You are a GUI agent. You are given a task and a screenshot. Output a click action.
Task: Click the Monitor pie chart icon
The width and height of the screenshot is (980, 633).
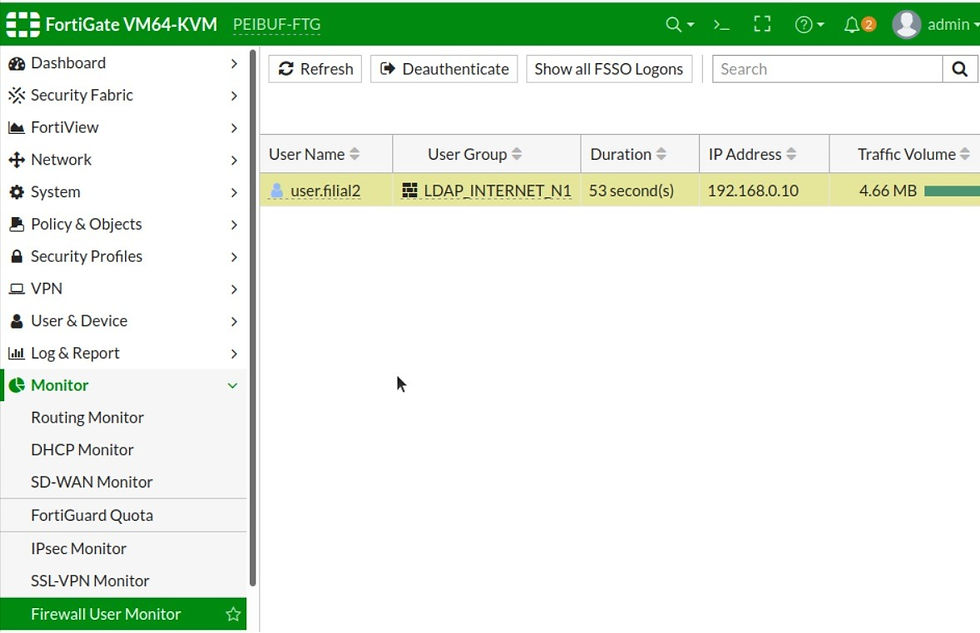coord(17,386)
